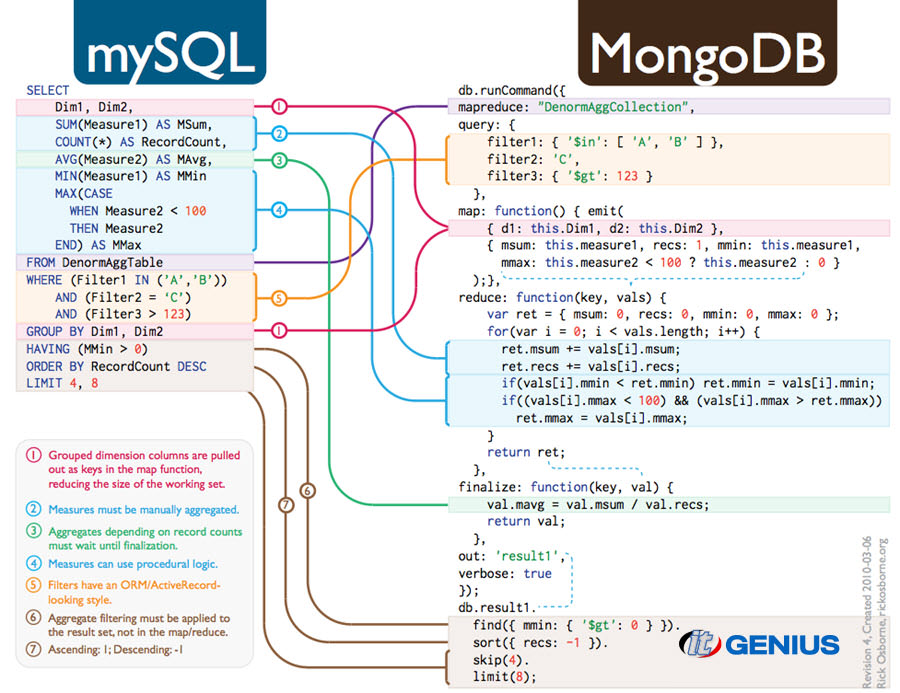Click the 'END) AS MMax' line

tap(98, 245)
